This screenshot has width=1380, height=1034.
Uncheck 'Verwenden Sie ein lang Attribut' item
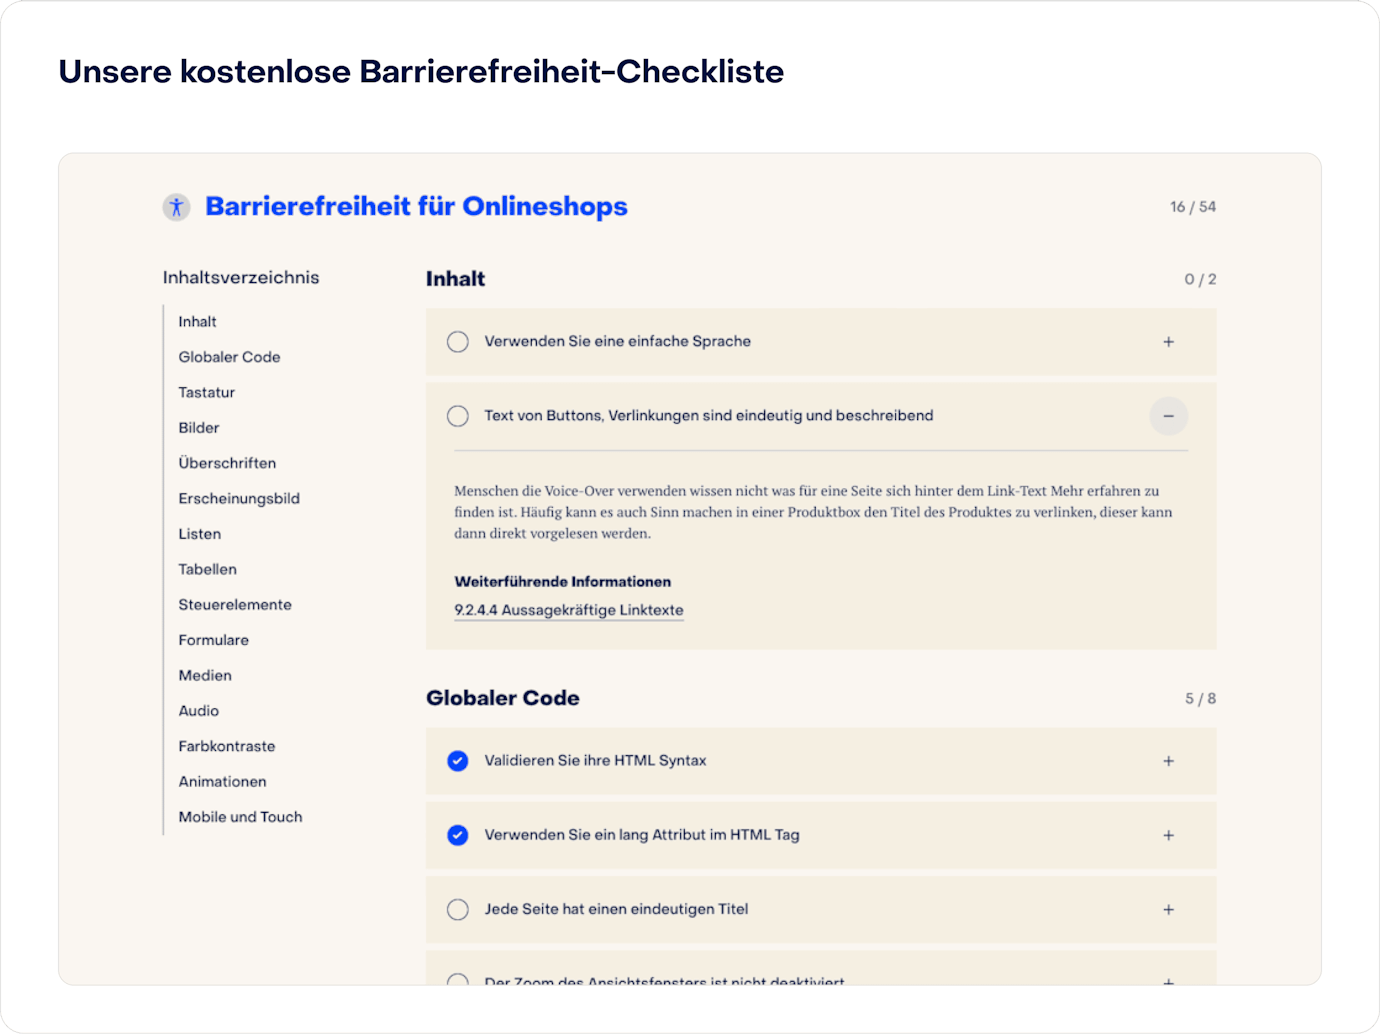pyautogui.click(x=458, y=835)
